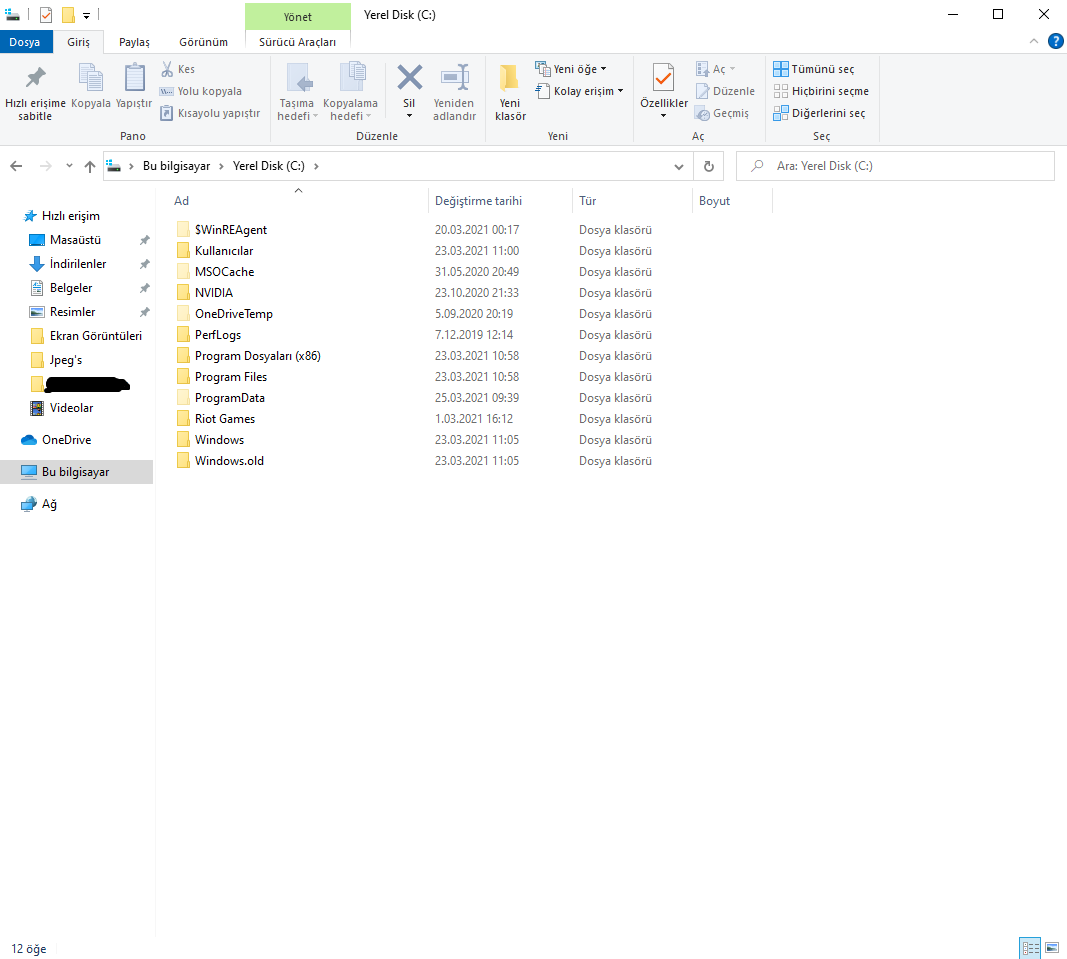Click the Kopyala copy icon

point(91,77)
